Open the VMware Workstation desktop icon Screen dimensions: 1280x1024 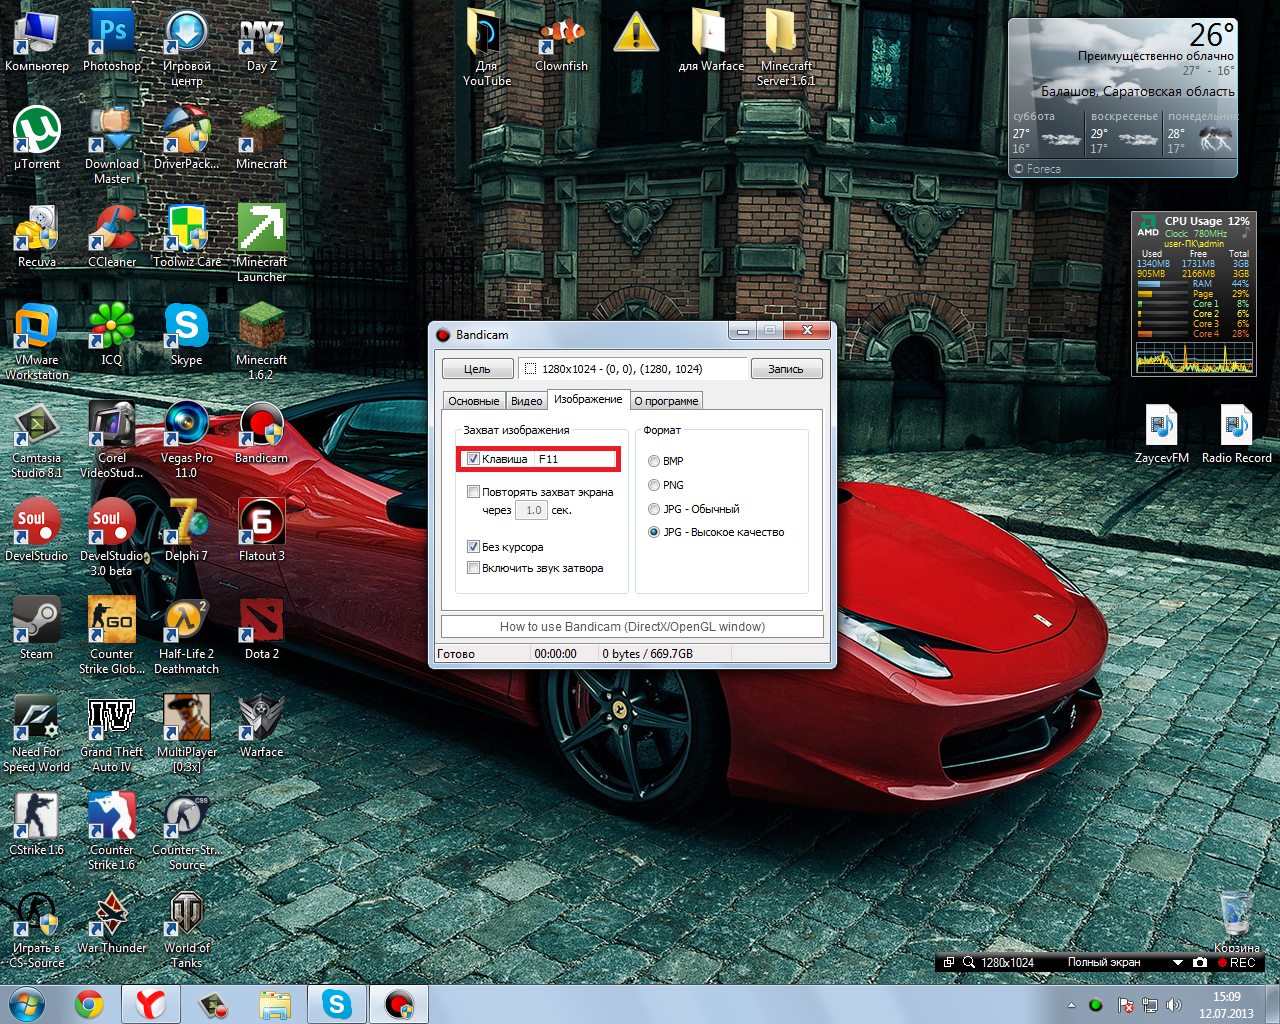click(37, 343)
